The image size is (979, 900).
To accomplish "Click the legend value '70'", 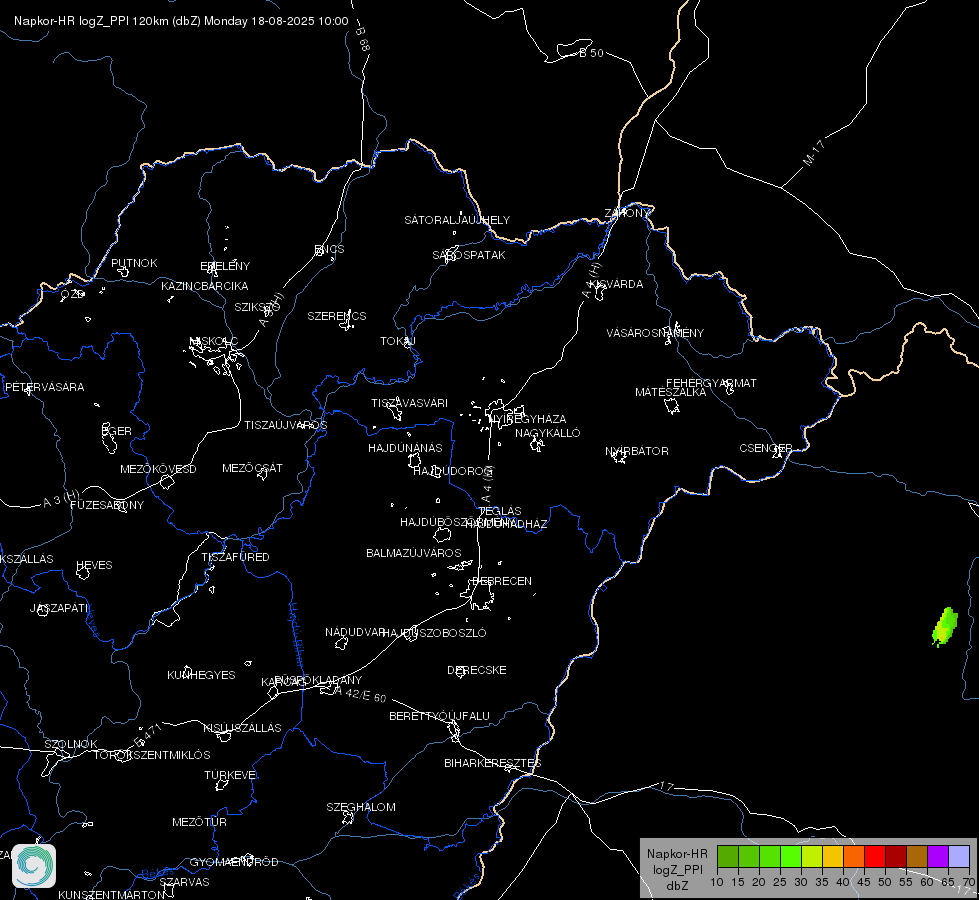I will (x=968, y=883).
